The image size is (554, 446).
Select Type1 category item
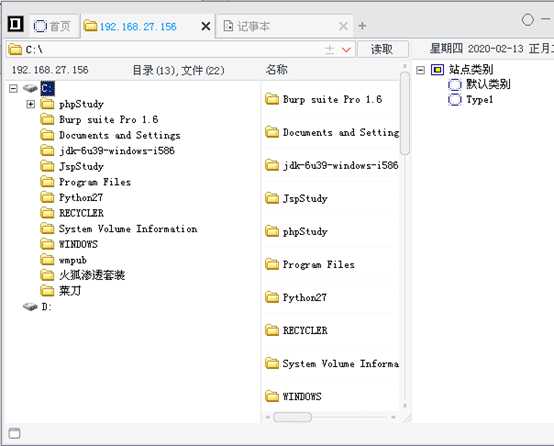pos(479,100)
